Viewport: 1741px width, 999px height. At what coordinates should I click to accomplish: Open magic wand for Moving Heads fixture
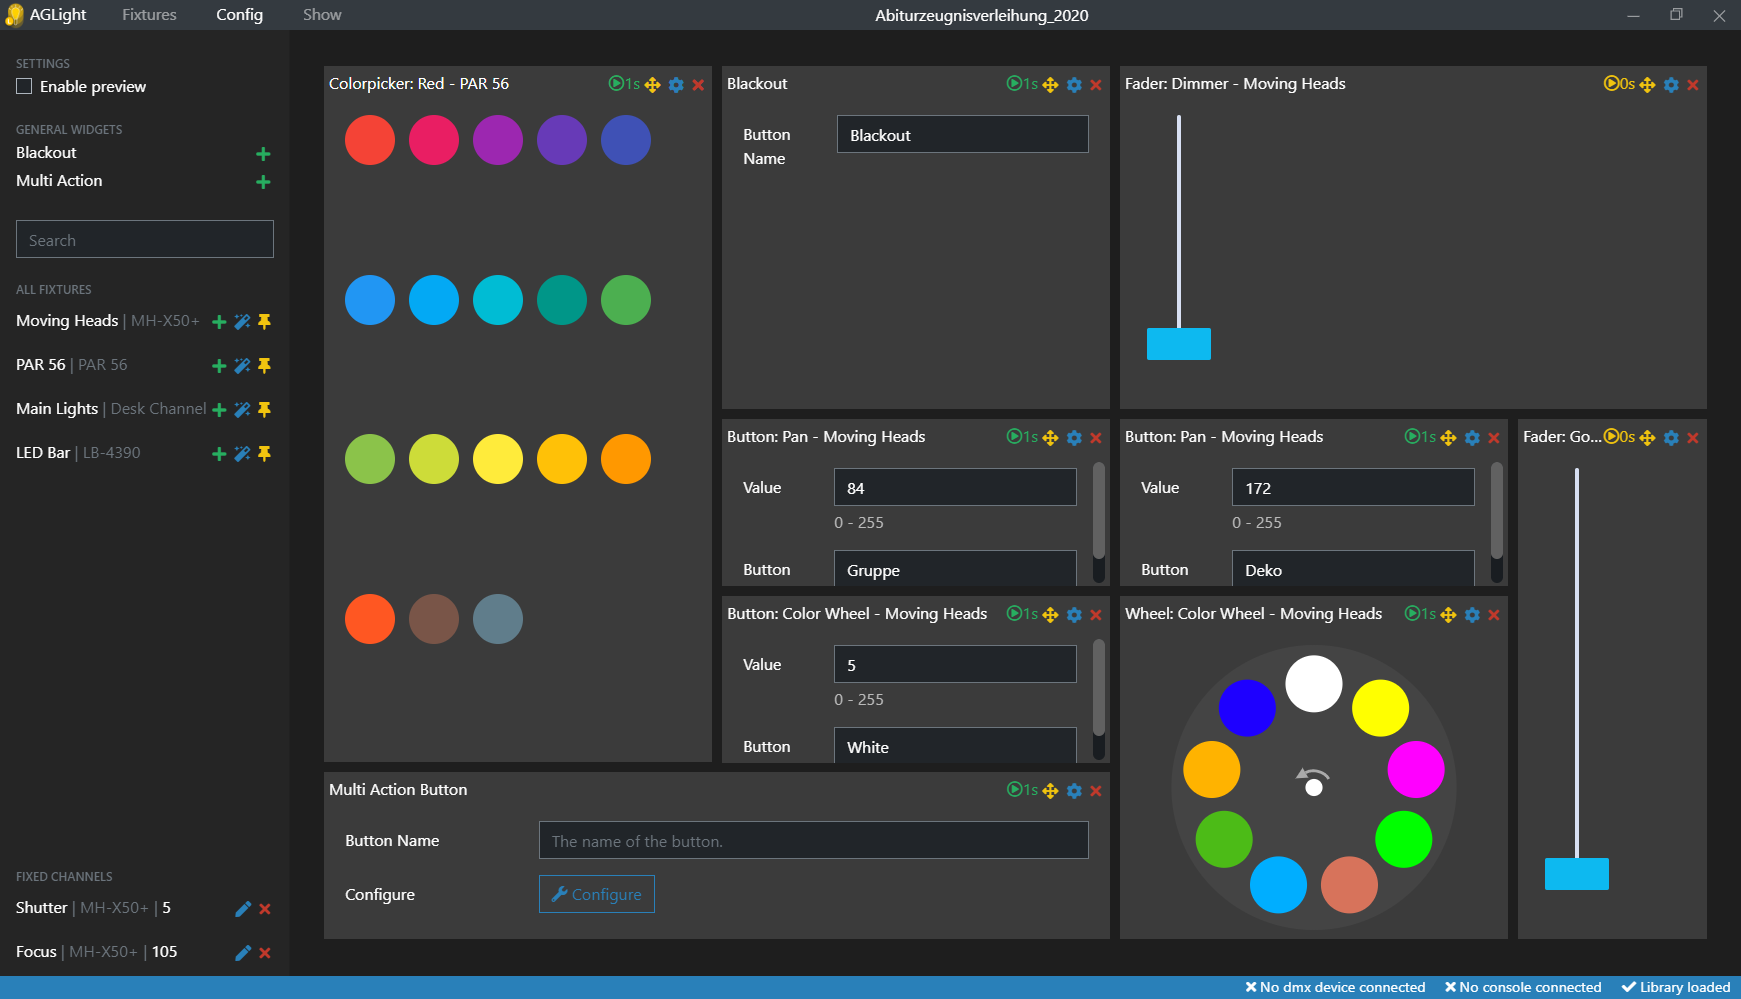(x=242, y=322)
